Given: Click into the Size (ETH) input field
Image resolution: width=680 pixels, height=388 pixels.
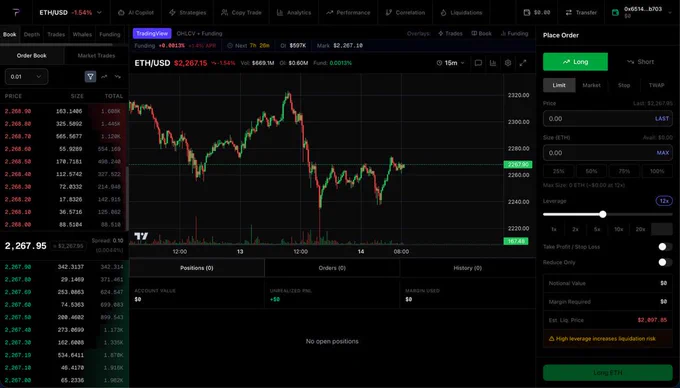Looking at the screenshot, I should 608,153.
